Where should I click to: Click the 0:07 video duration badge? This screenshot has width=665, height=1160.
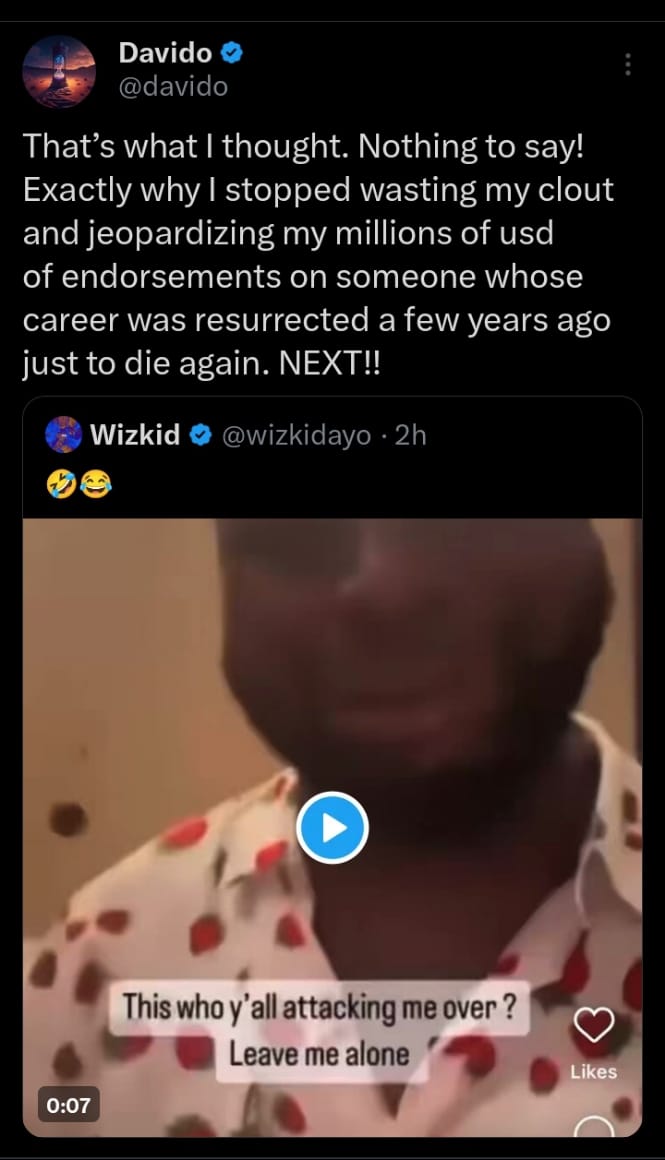[69, 1105]
